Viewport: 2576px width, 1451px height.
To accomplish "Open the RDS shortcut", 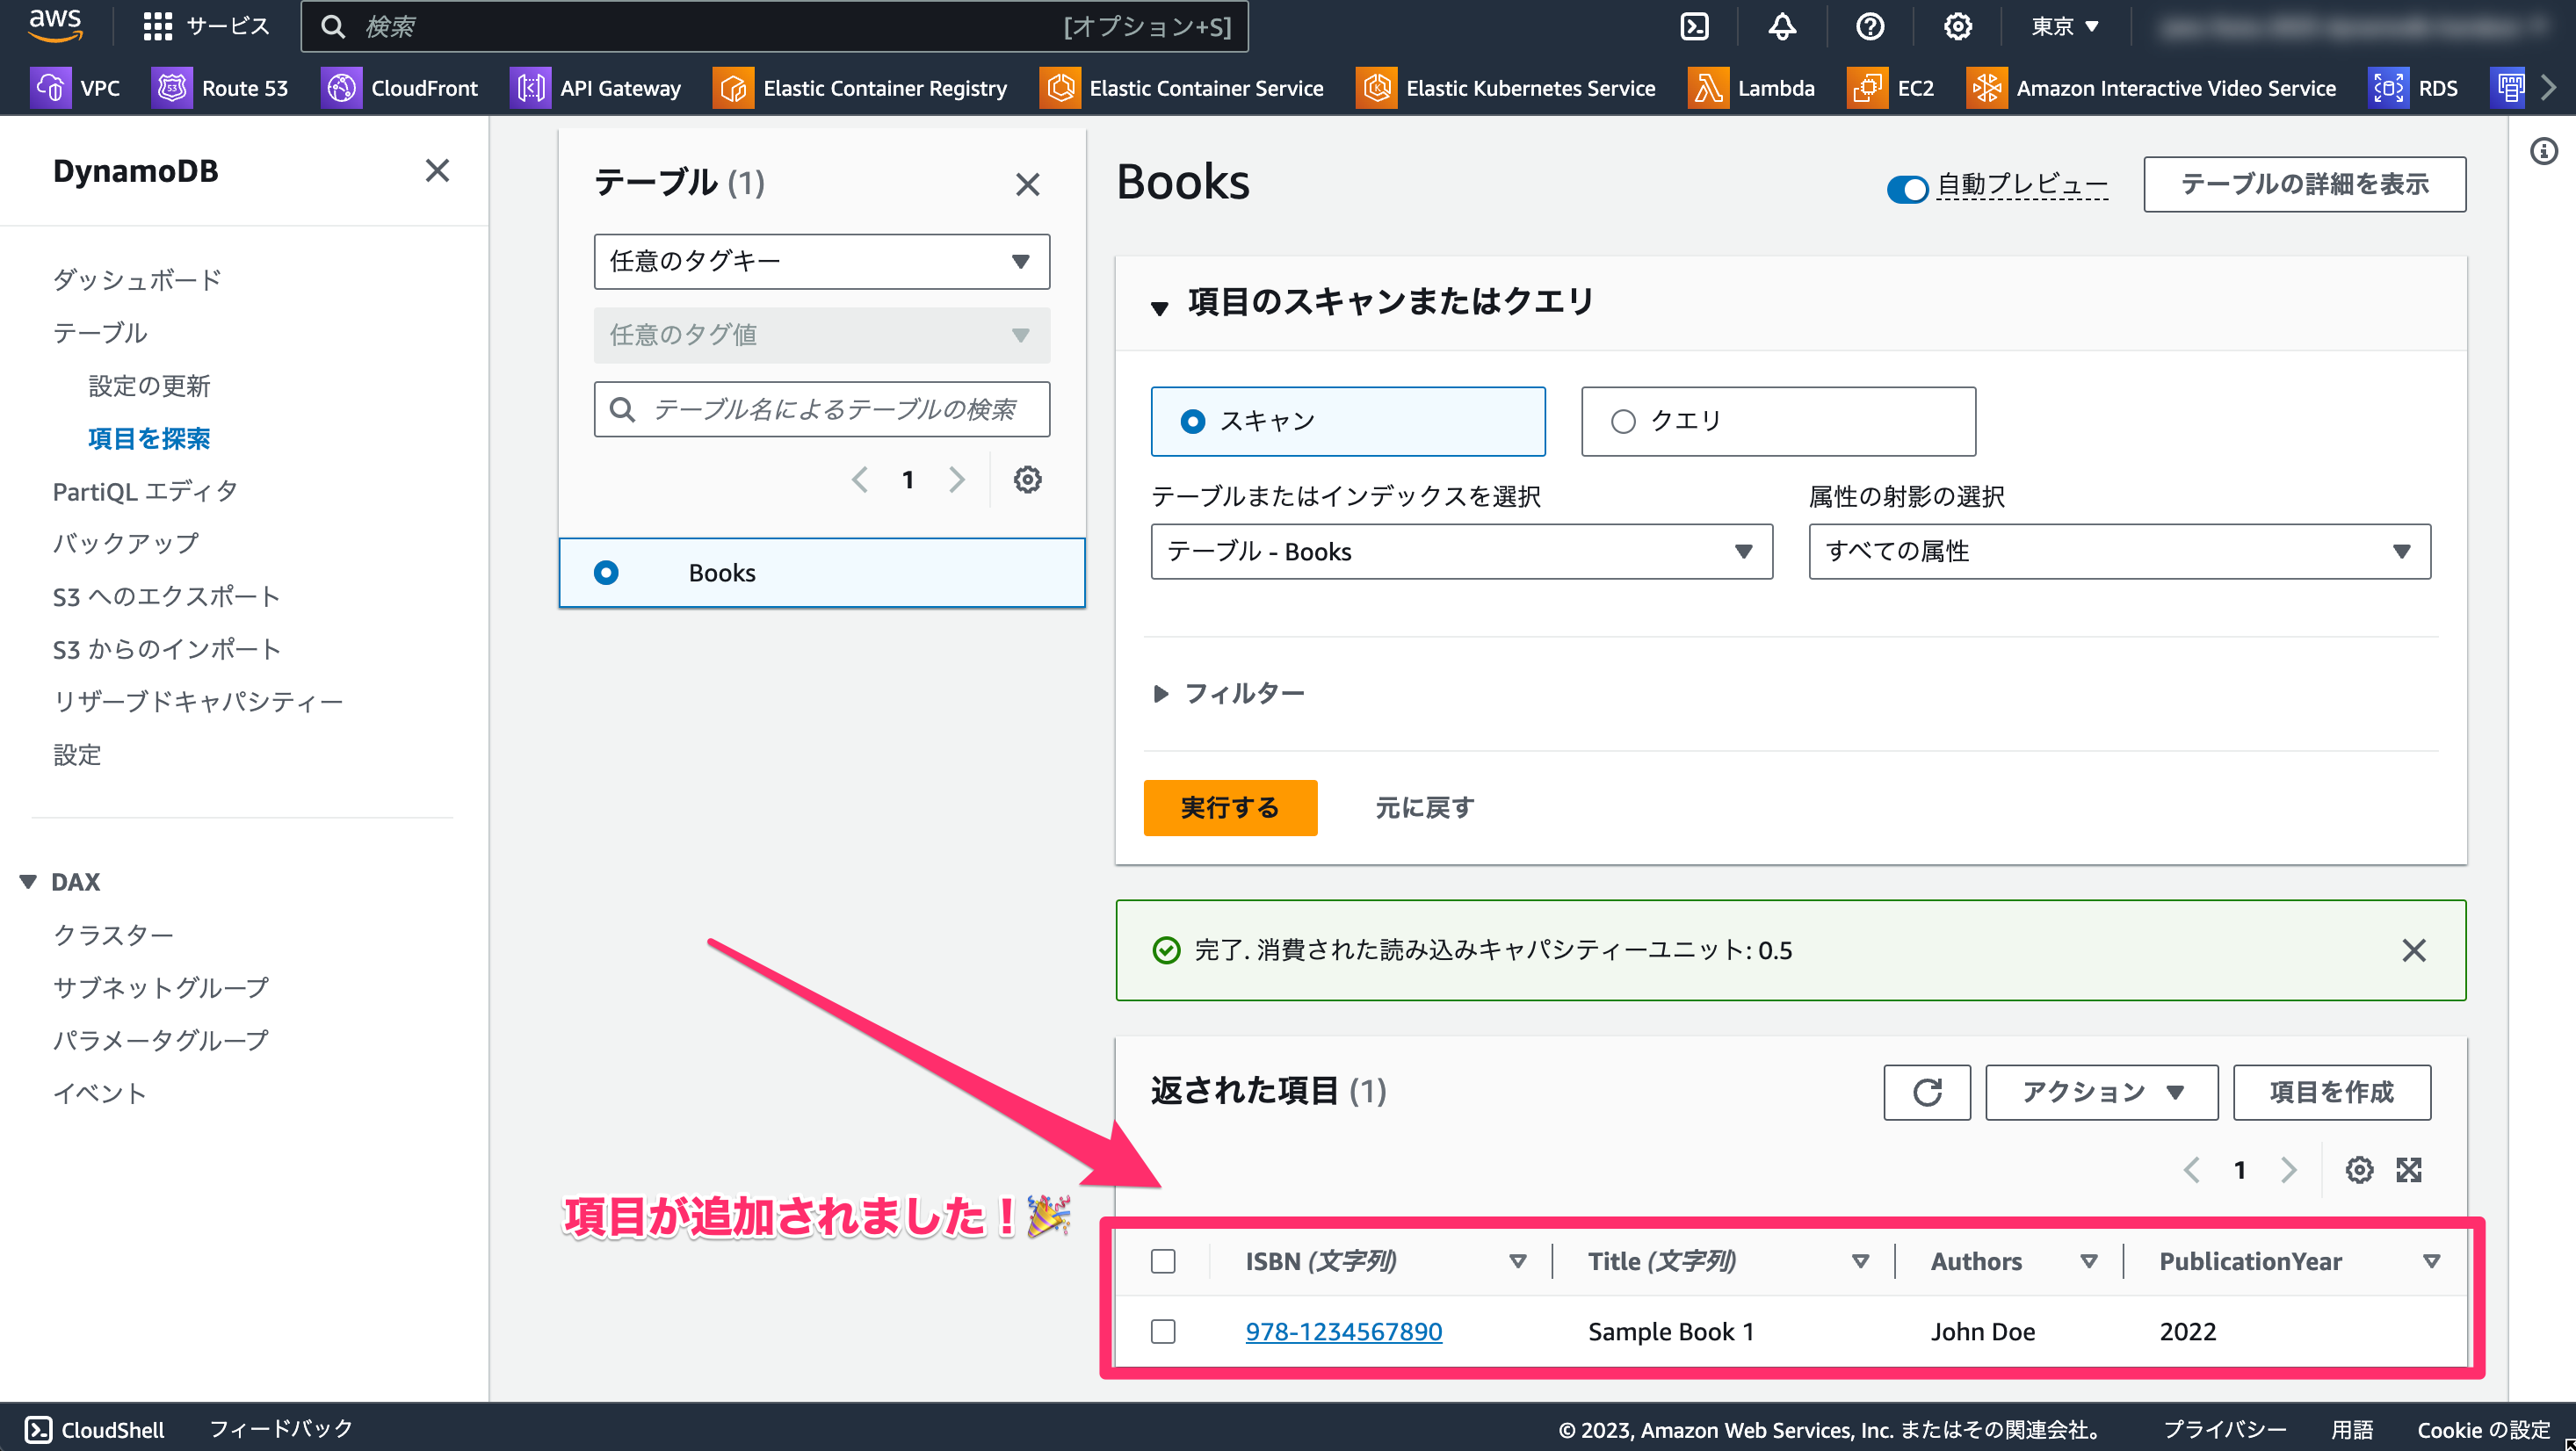I will click(x=2414, y=88).
